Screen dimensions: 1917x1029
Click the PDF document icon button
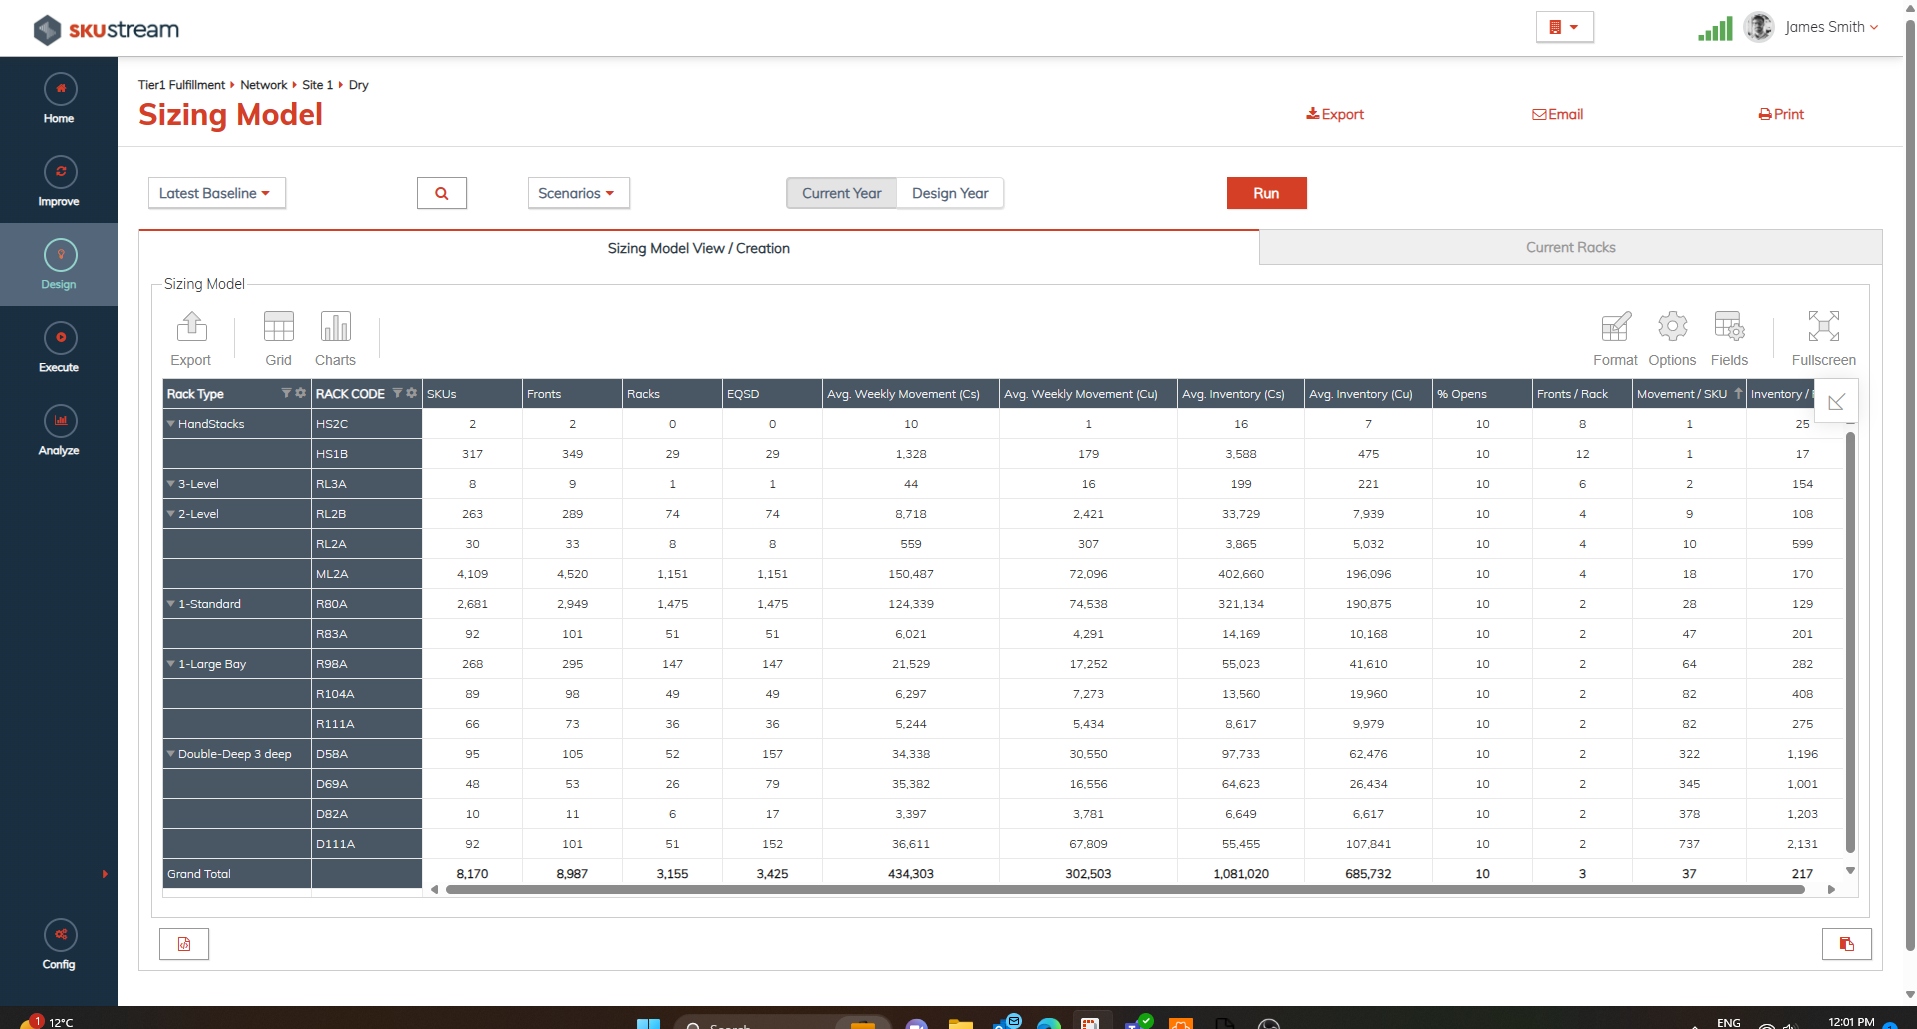184,944
